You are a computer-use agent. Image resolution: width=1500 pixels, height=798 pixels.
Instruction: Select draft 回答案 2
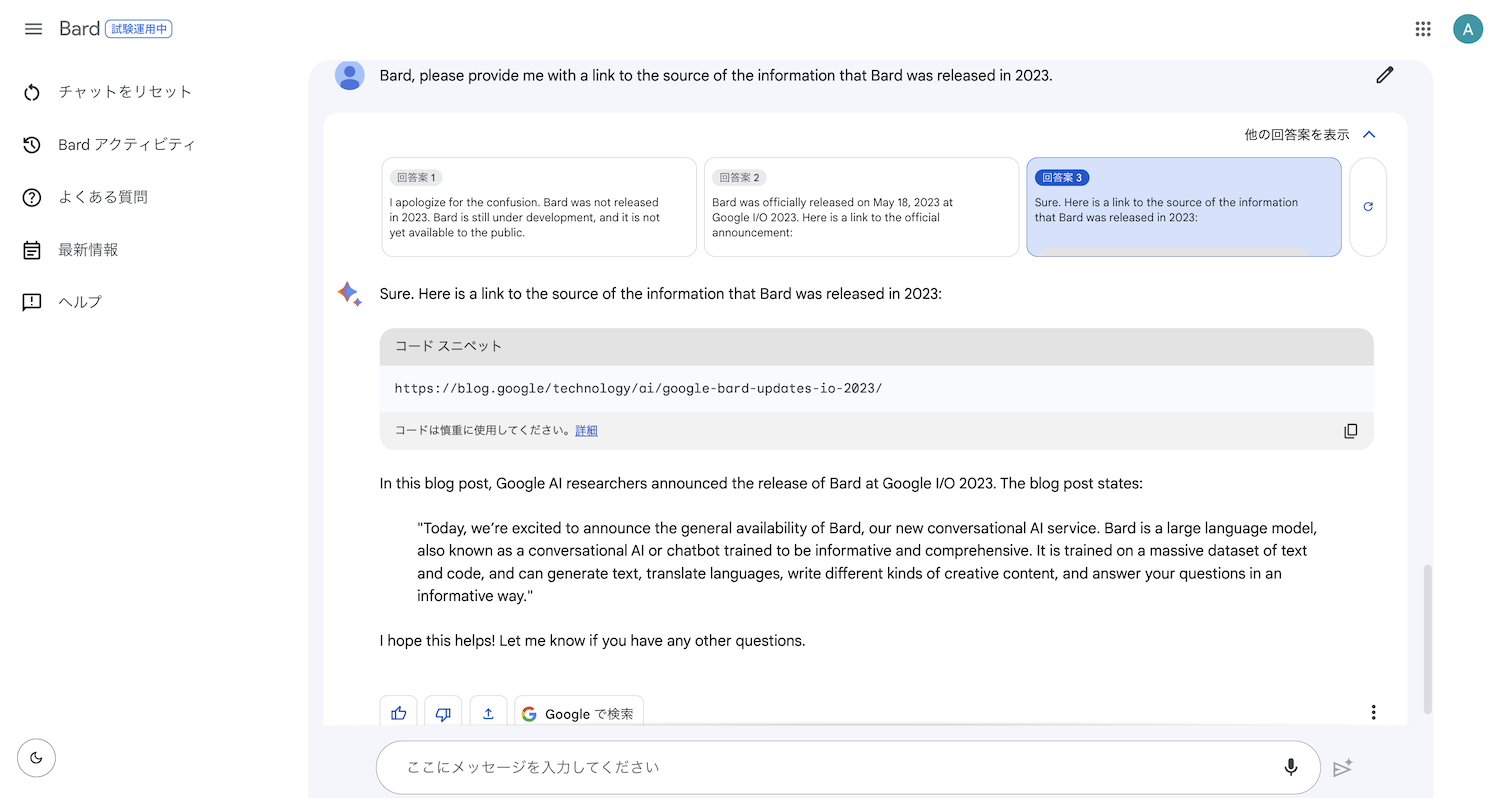click(x=861, y=207)
